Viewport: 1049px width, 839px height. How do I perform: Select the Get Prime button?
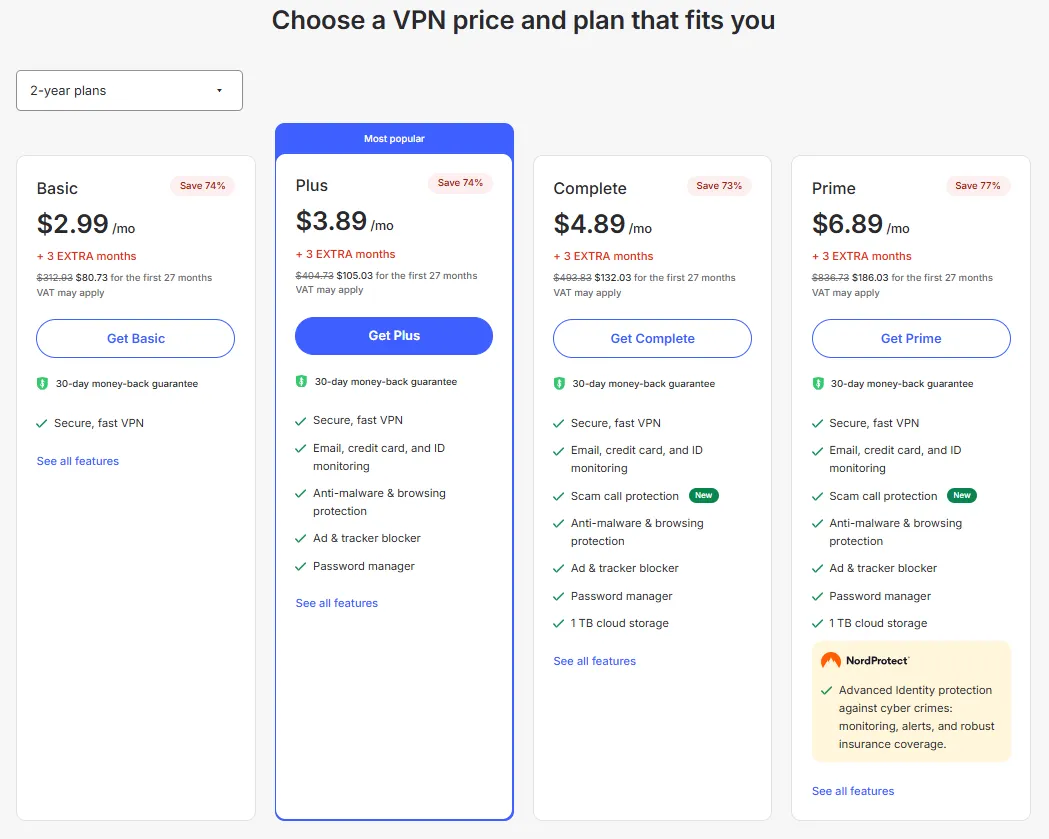tap(911, 339)
